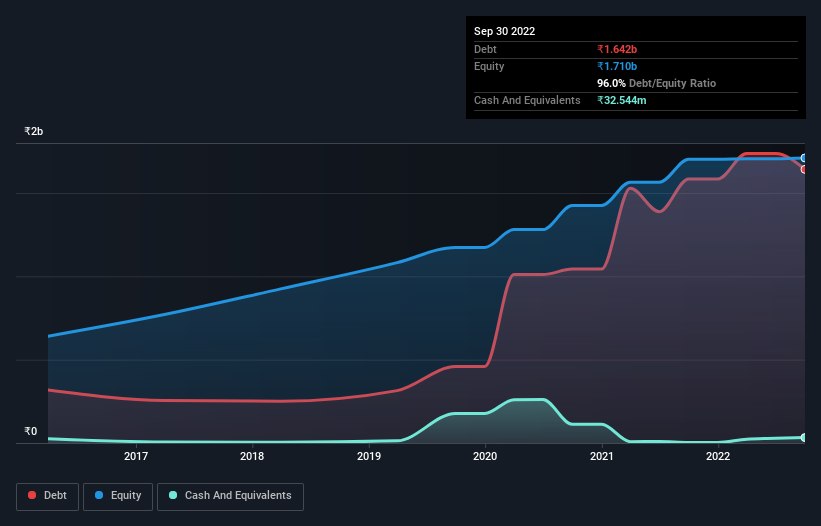
Task: Click the Equity row label in tooltip
Action: tap(489, 66)
